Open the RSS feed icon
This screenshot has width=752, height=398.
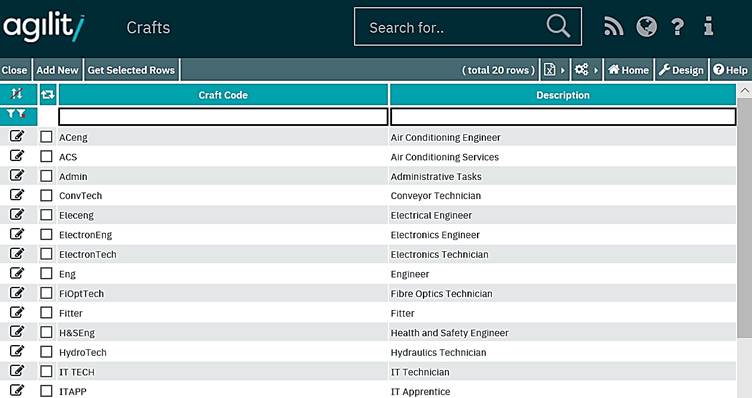[x=613, y=26]
